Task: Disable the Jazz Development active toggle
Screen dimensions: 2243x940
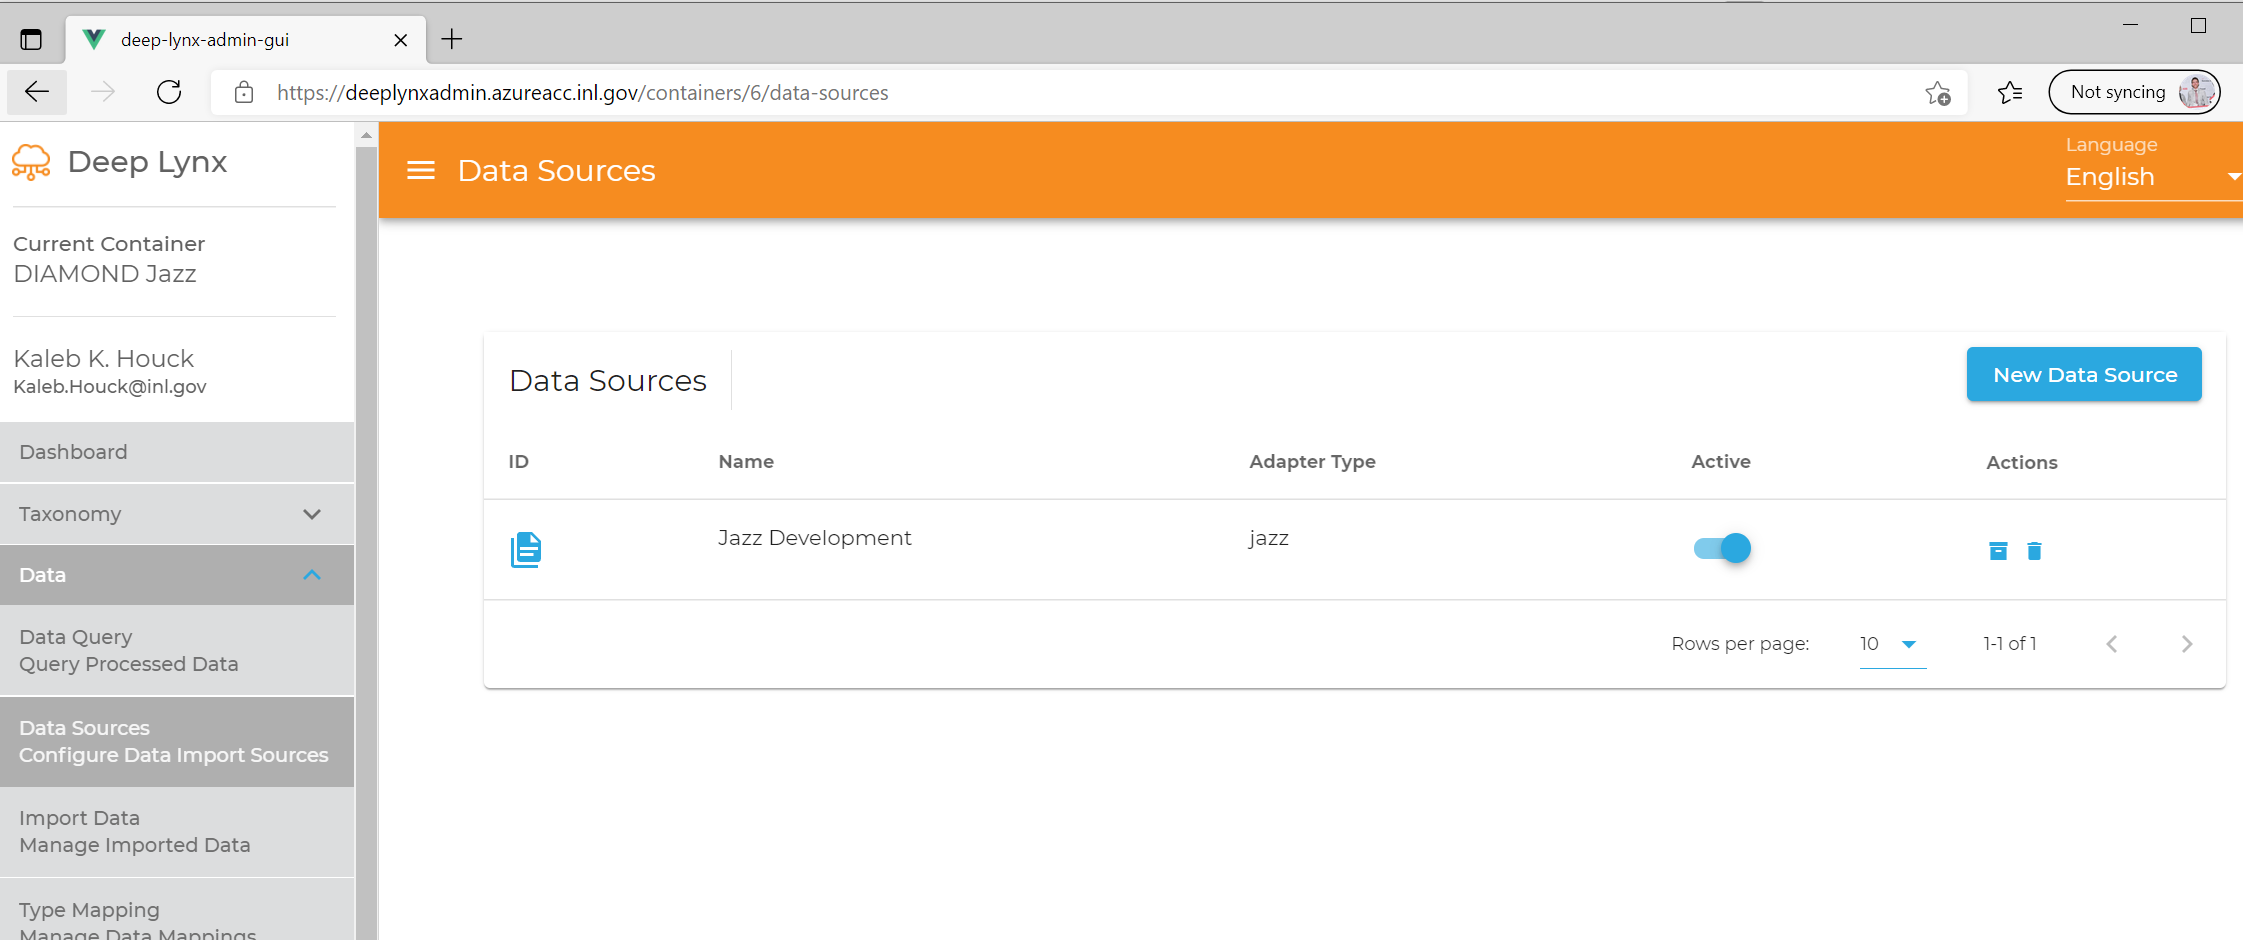Action: [1722, 548]
